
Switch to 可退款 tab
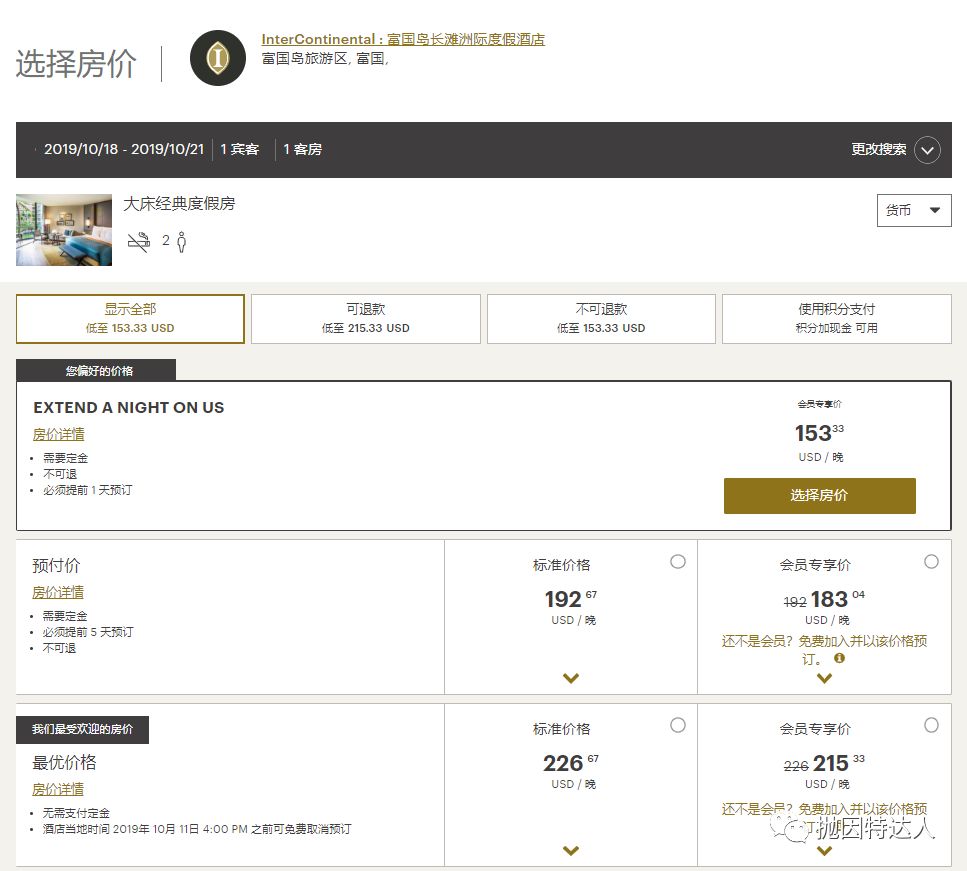366,318
